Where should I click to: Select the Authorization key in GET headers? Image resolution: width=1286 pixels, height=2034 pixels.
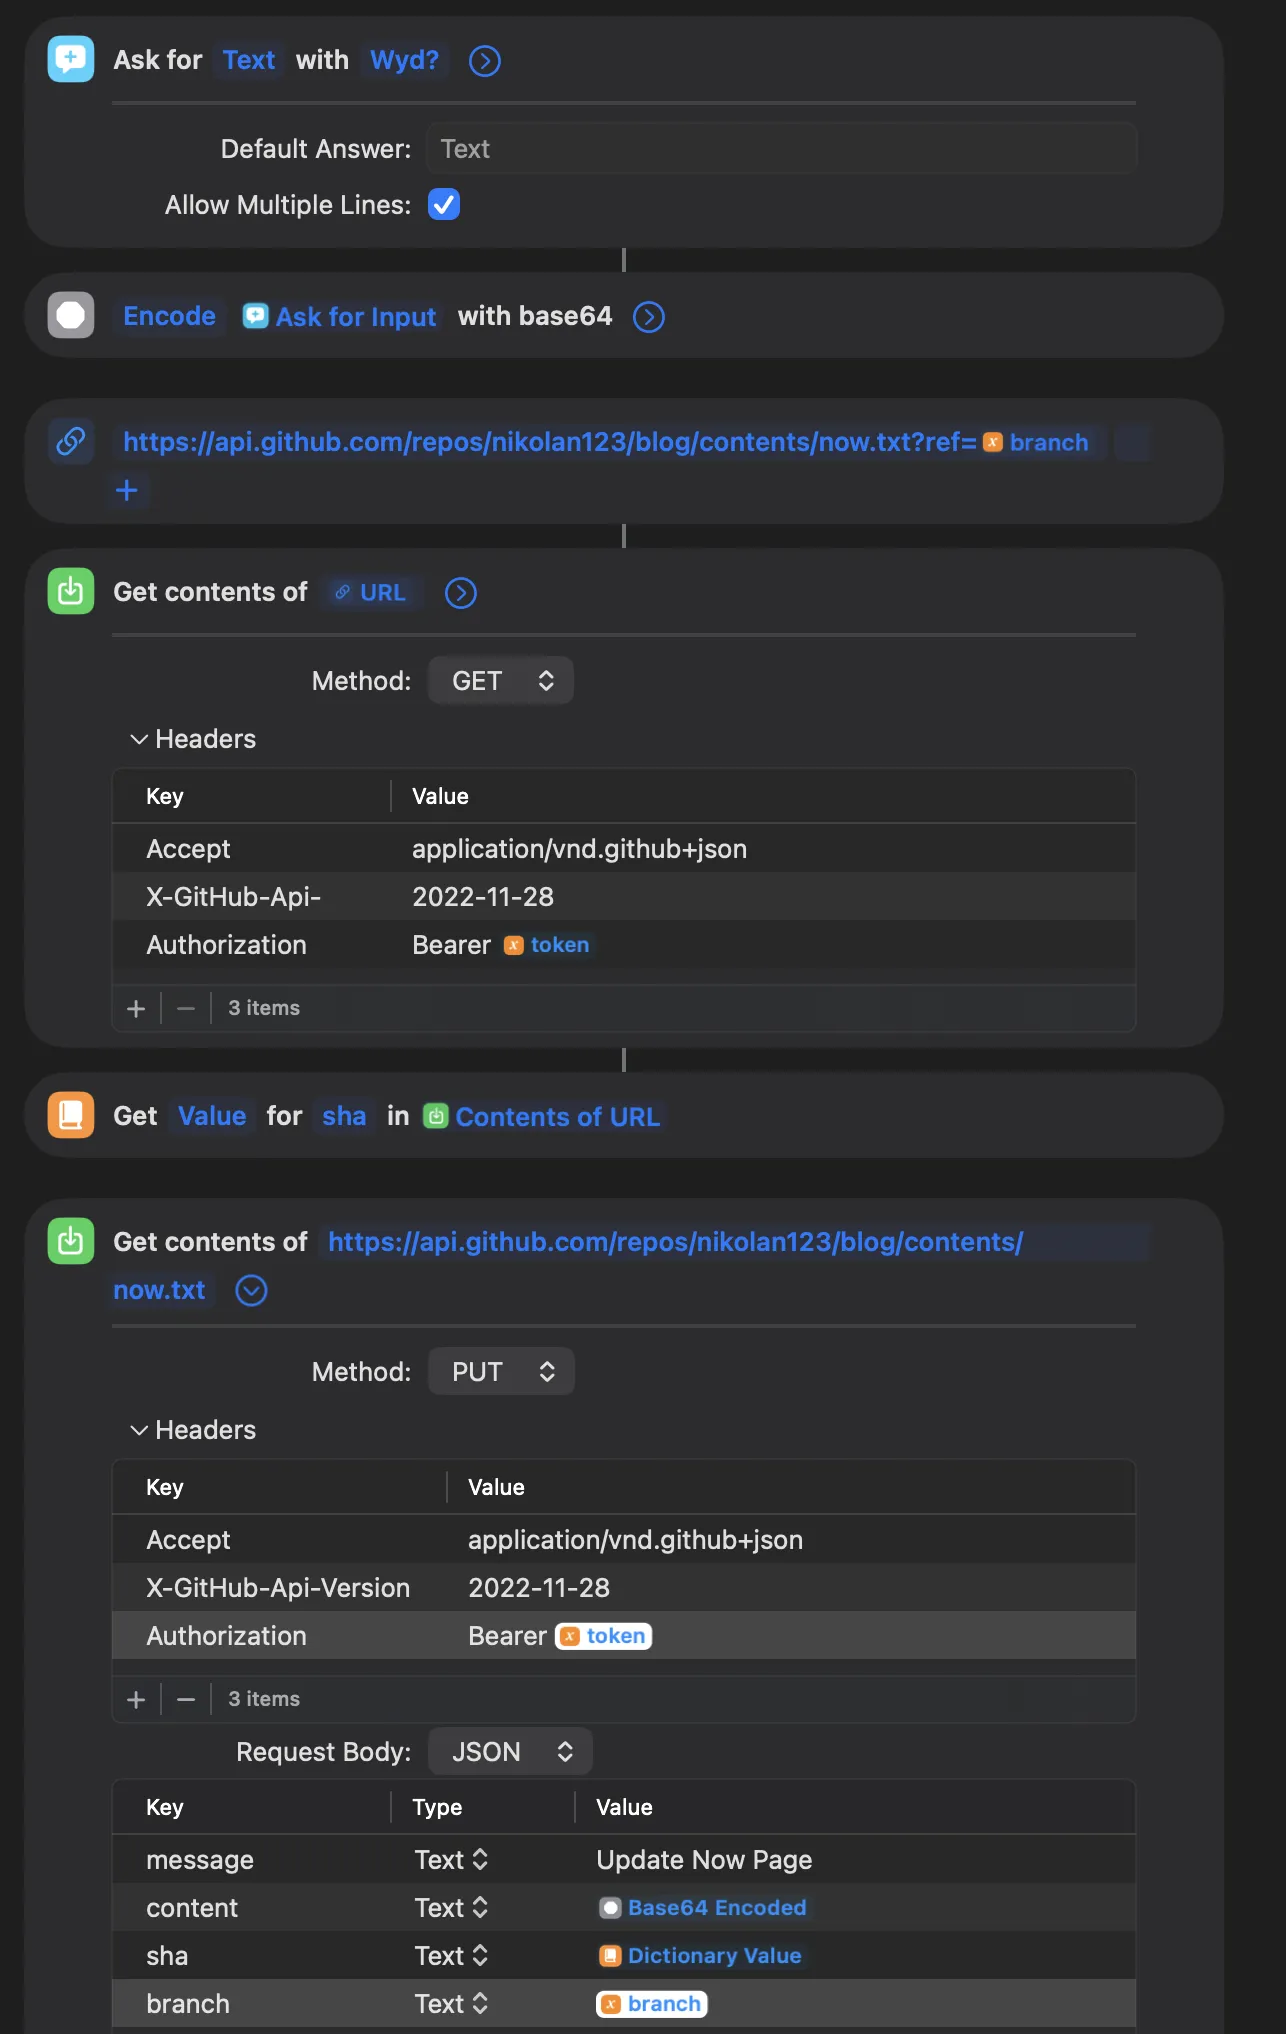pos(226,945)
